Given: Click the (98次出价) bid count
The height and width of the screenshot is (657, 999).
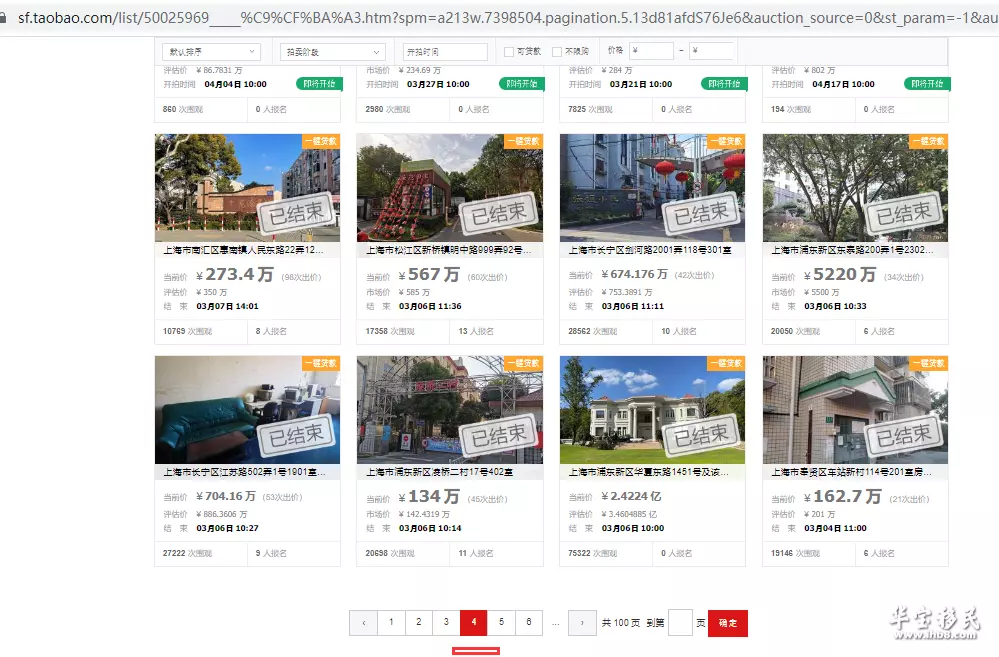Looking at the screenshot, I should pyautogui.click(x=301, y=277).
